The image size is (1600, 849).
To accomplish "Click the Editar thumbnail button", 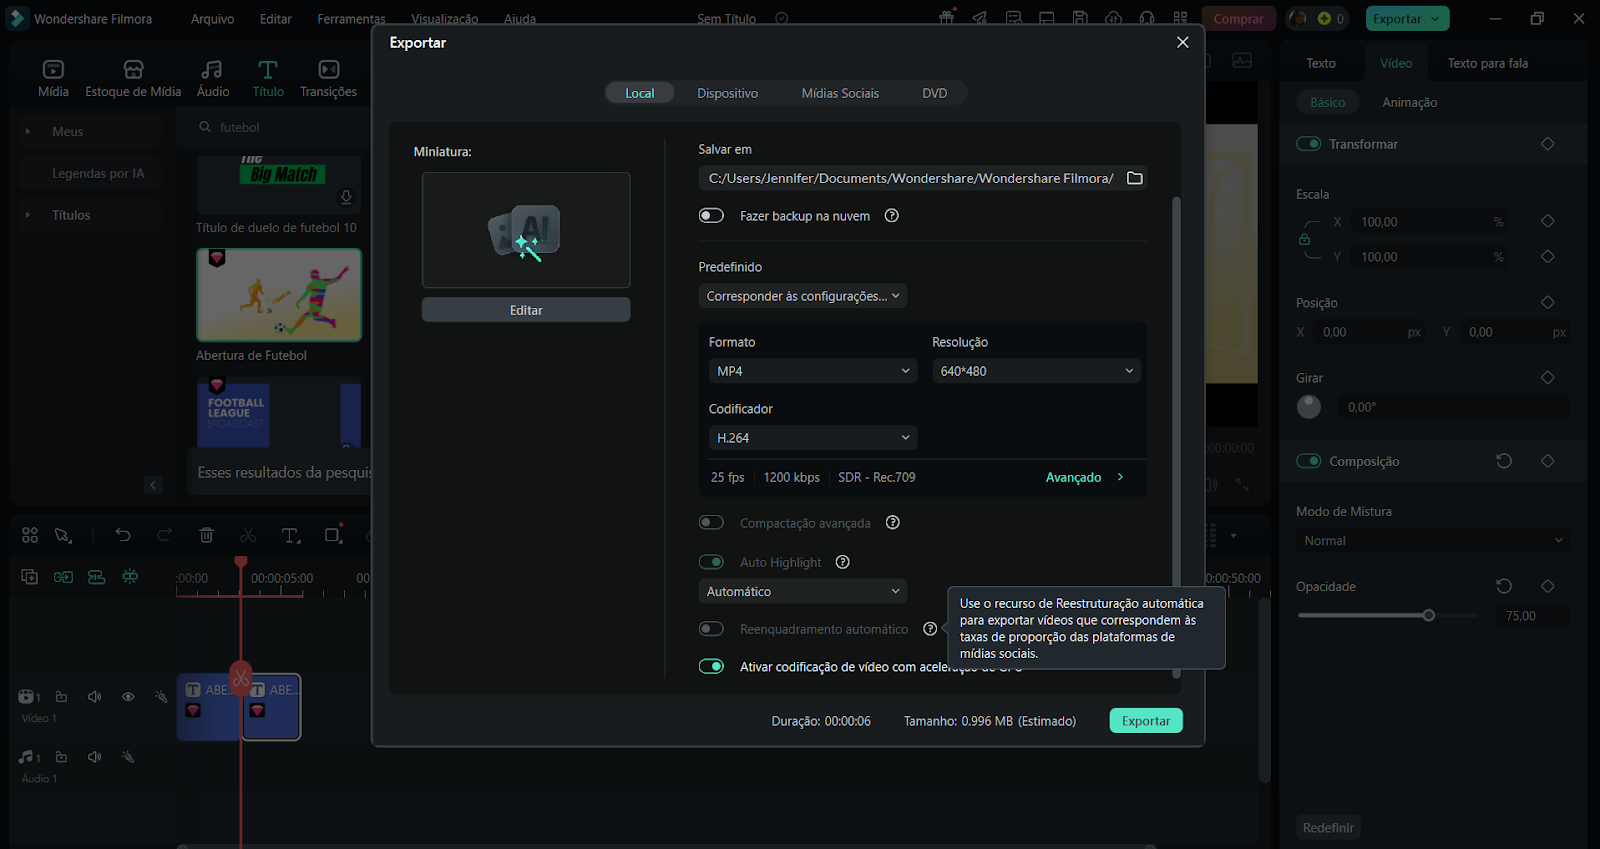I will 526,310.
